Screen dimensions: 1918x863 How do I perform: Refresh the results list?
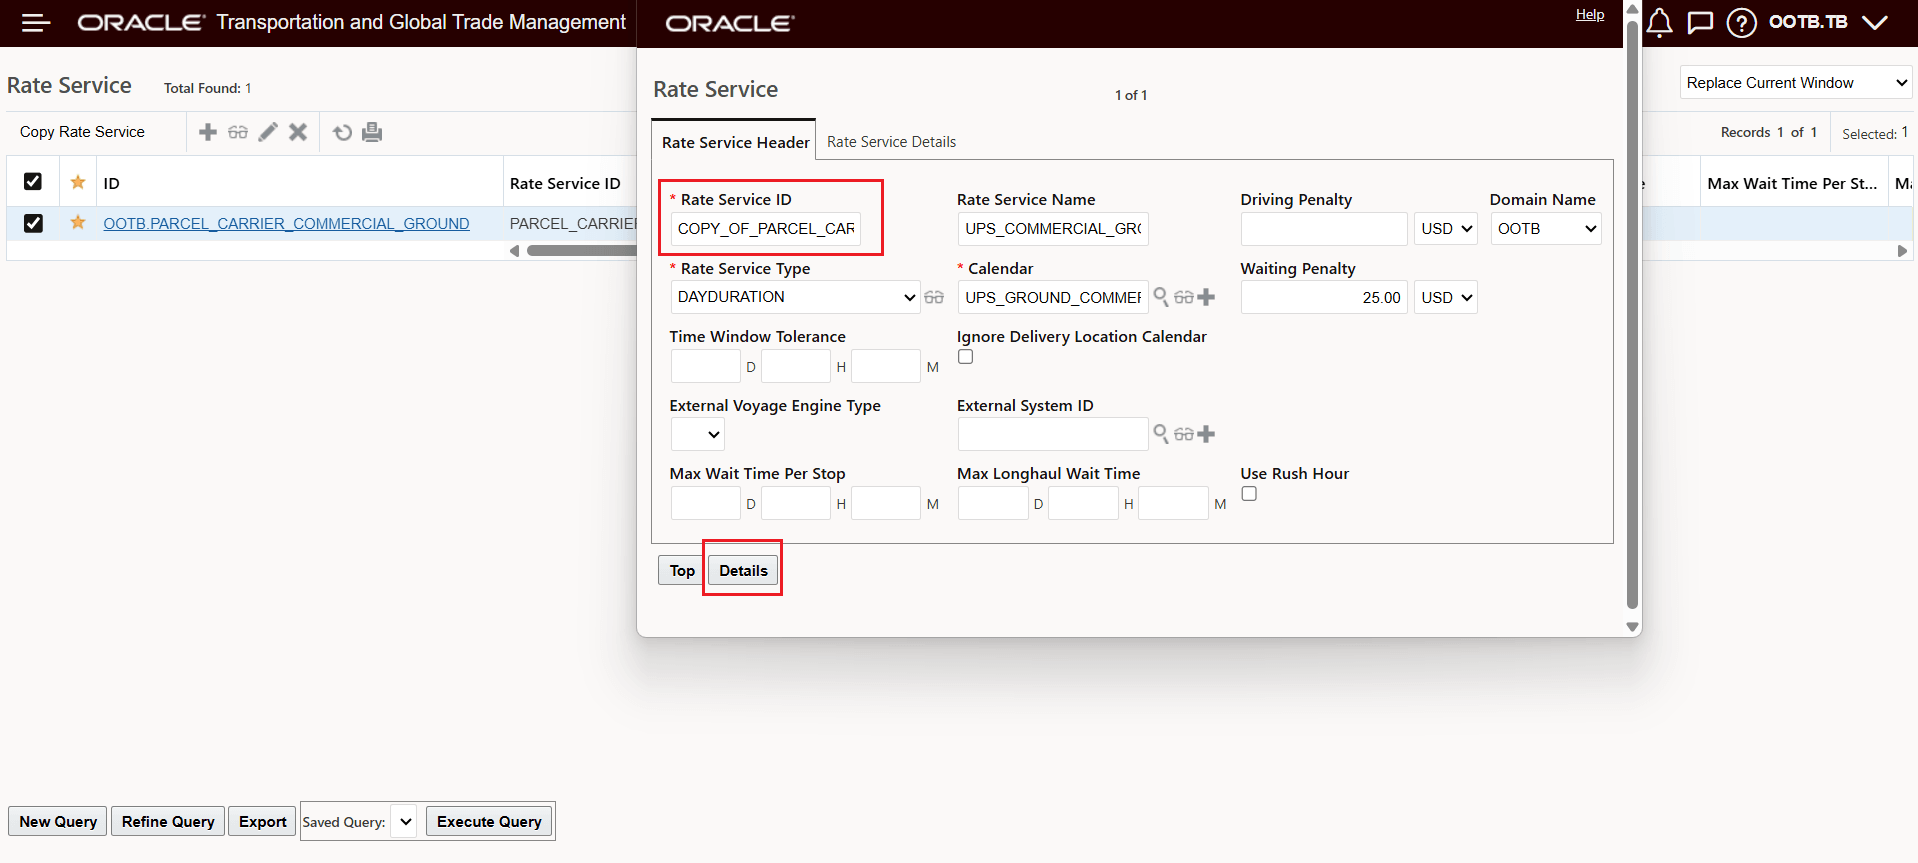point(342,132)
